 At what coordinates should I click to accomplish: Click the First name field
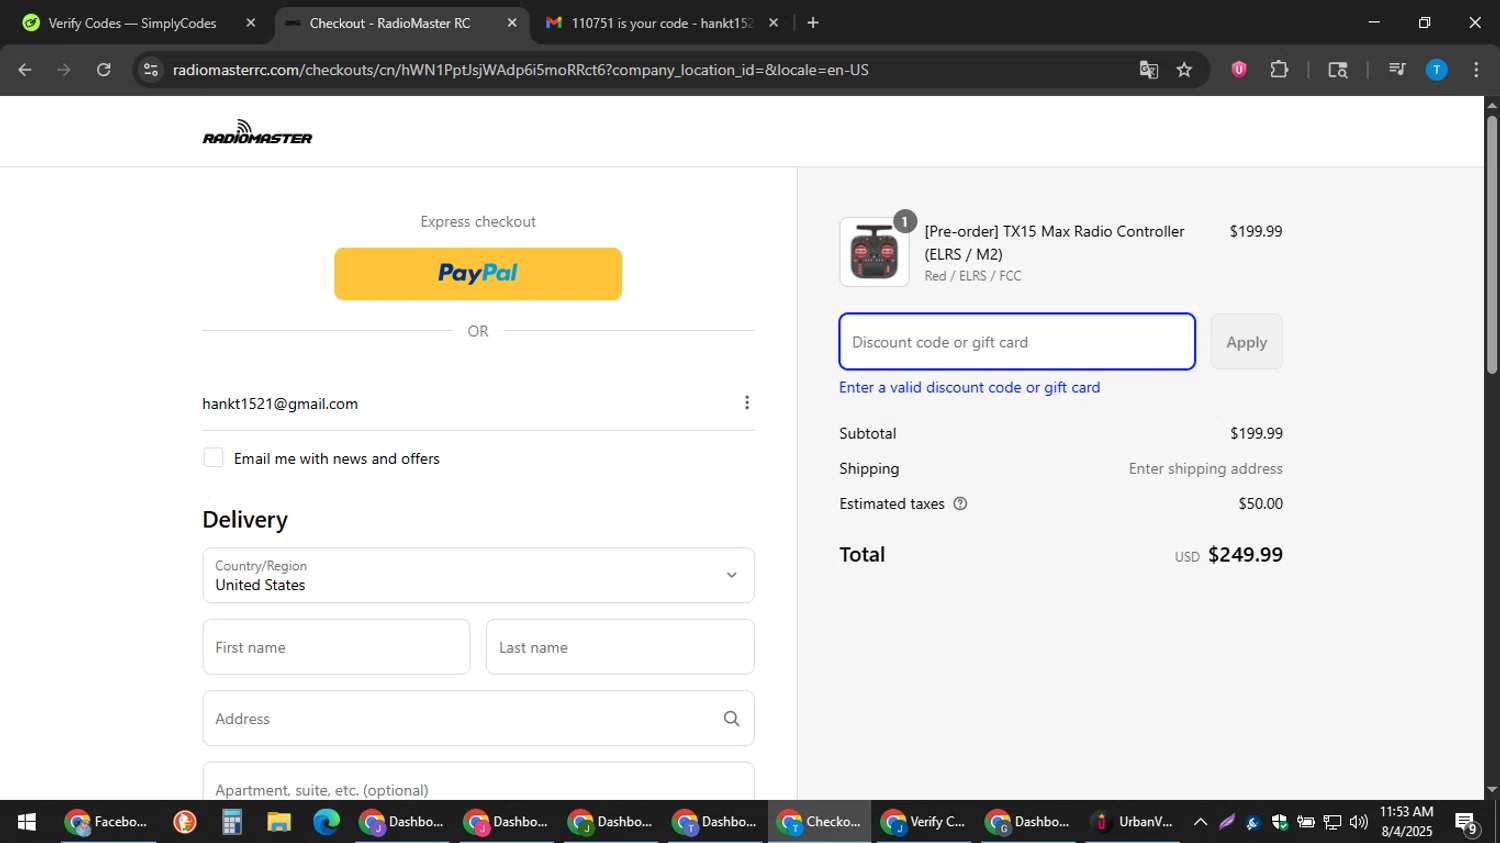click(336, 647)
